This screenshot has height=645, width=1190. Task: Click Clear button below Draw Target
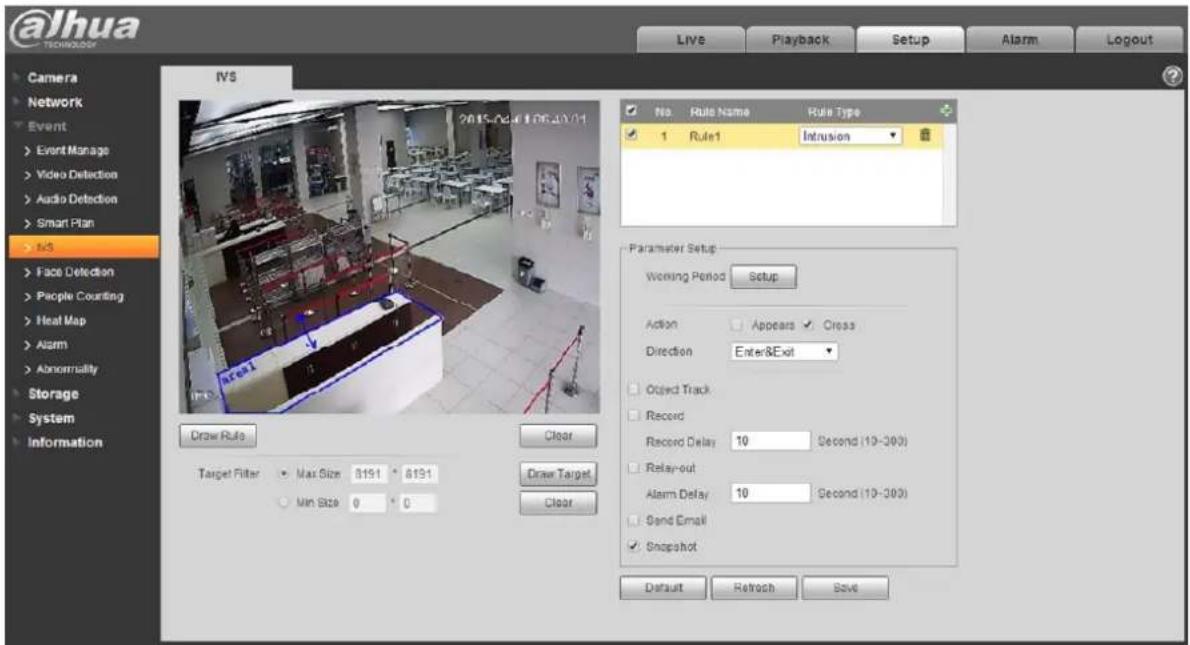[559, 502]
